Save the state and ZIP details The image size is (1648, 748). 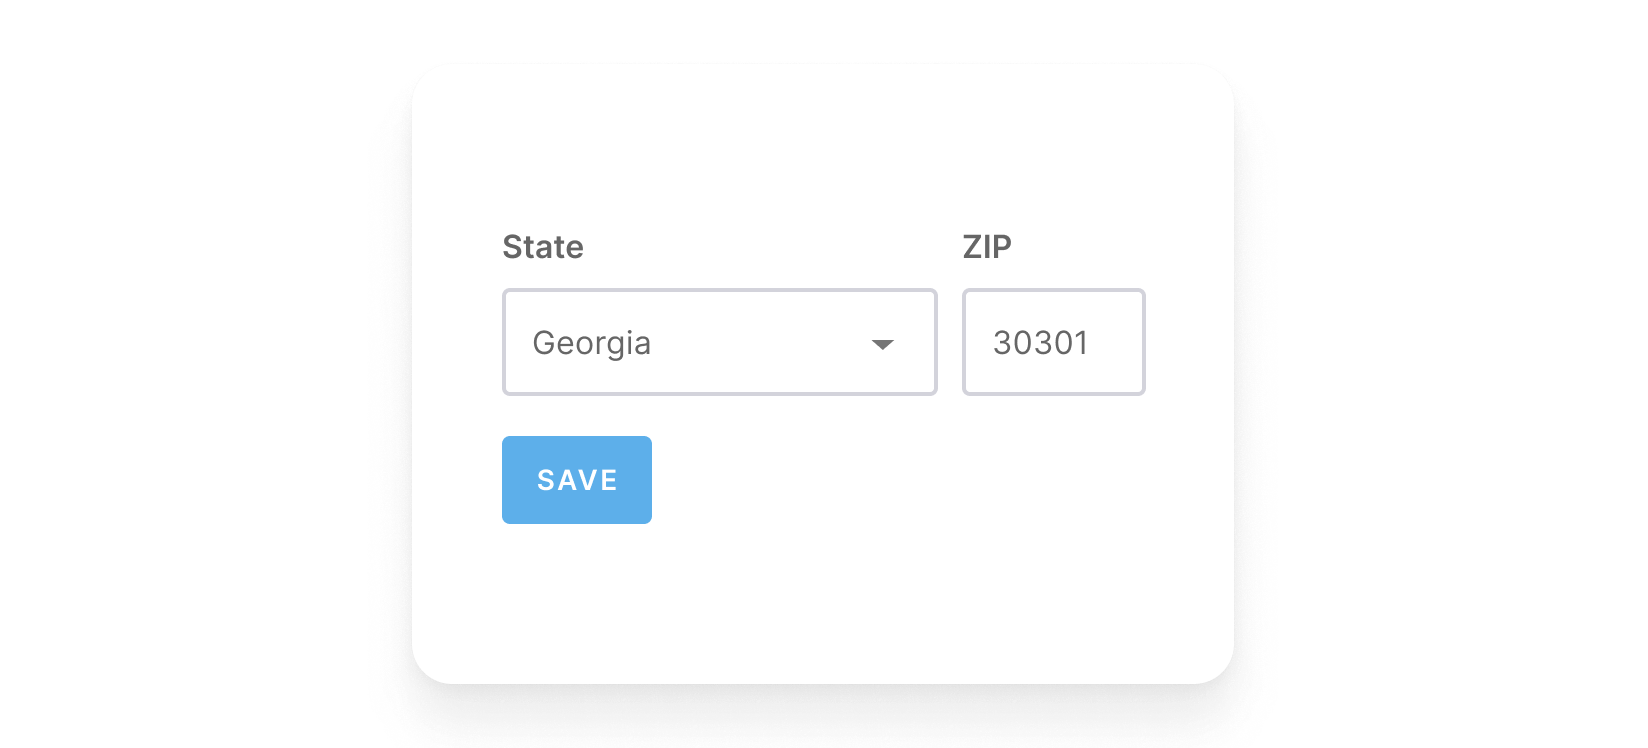click(x=577, y=480)
